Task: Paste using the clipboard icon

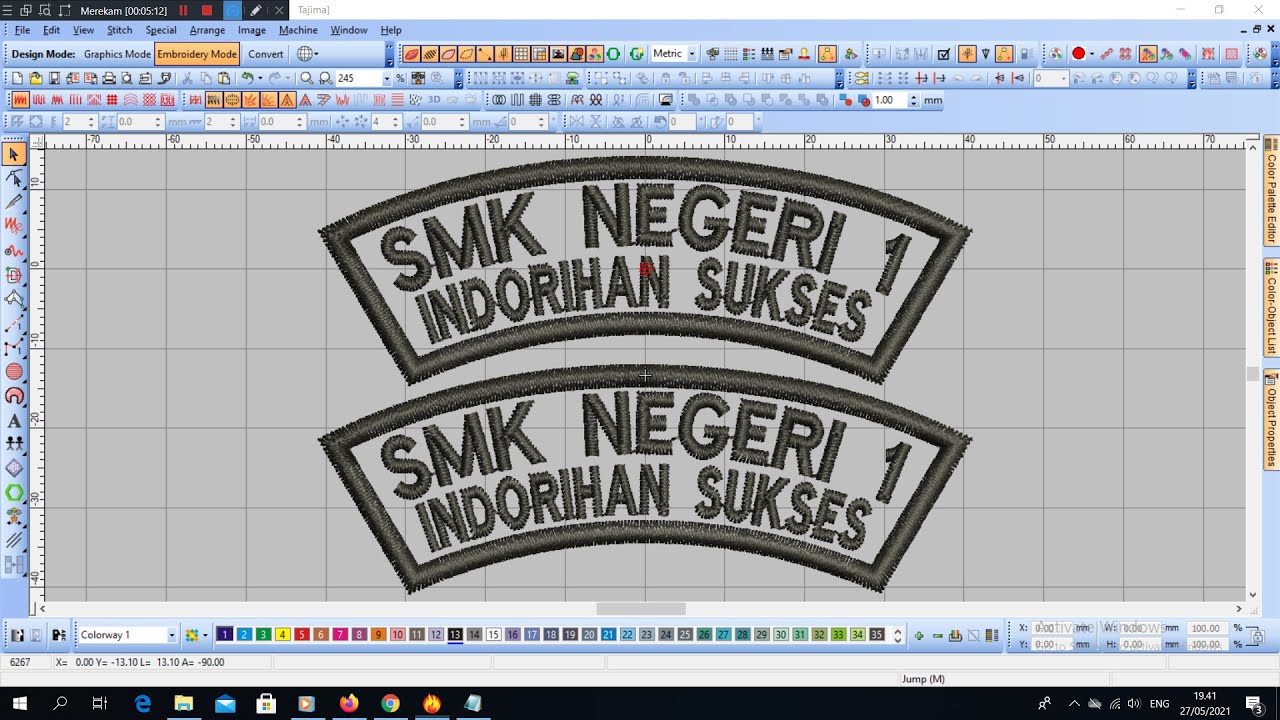Action: (x=223, y=78)
